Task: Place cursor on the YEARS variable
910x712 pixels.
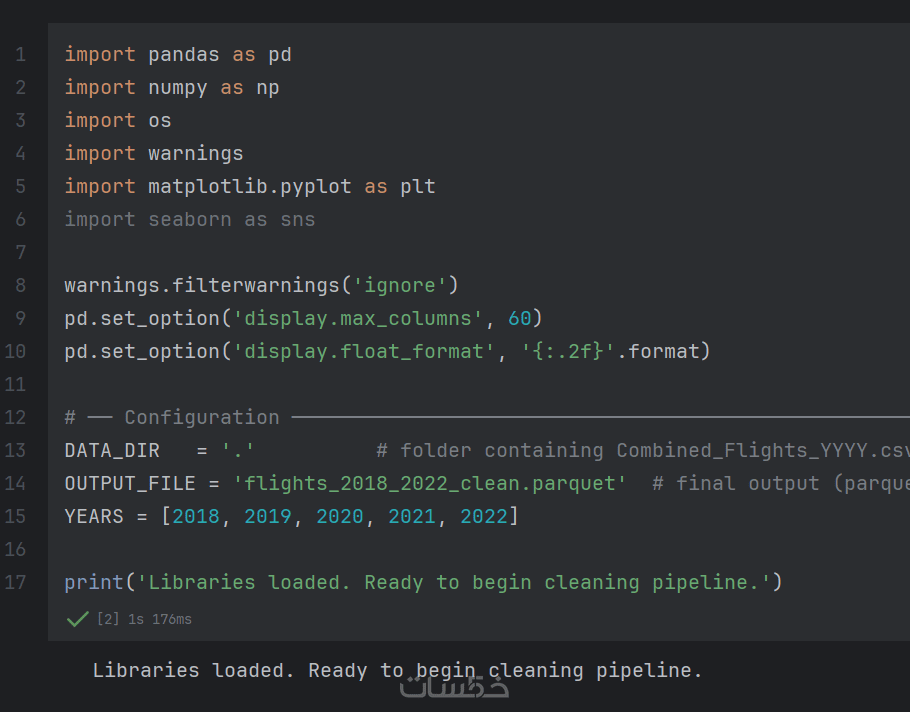Action: pyautogui.click(x=94, y=516)
